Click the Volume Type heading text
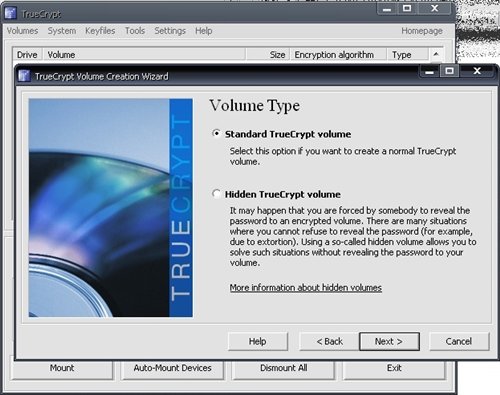 [x=255, y=106]
